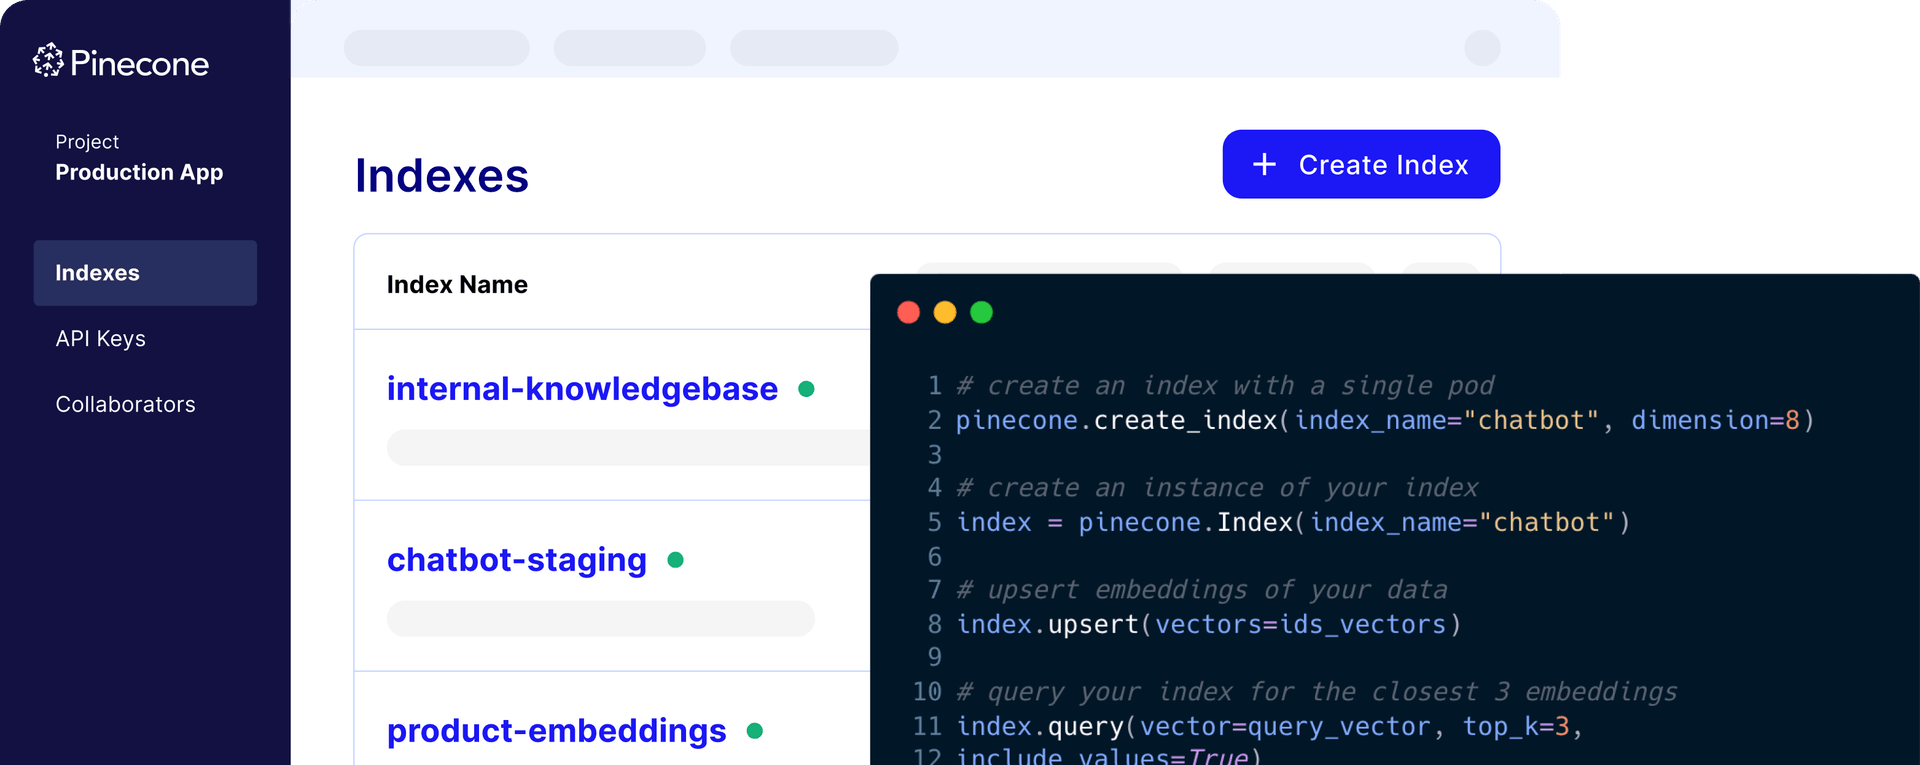Viewport: 1920px width, 765px height.
Task: Click the plus icon in Create Index
Action: [x=1264, y=164]
